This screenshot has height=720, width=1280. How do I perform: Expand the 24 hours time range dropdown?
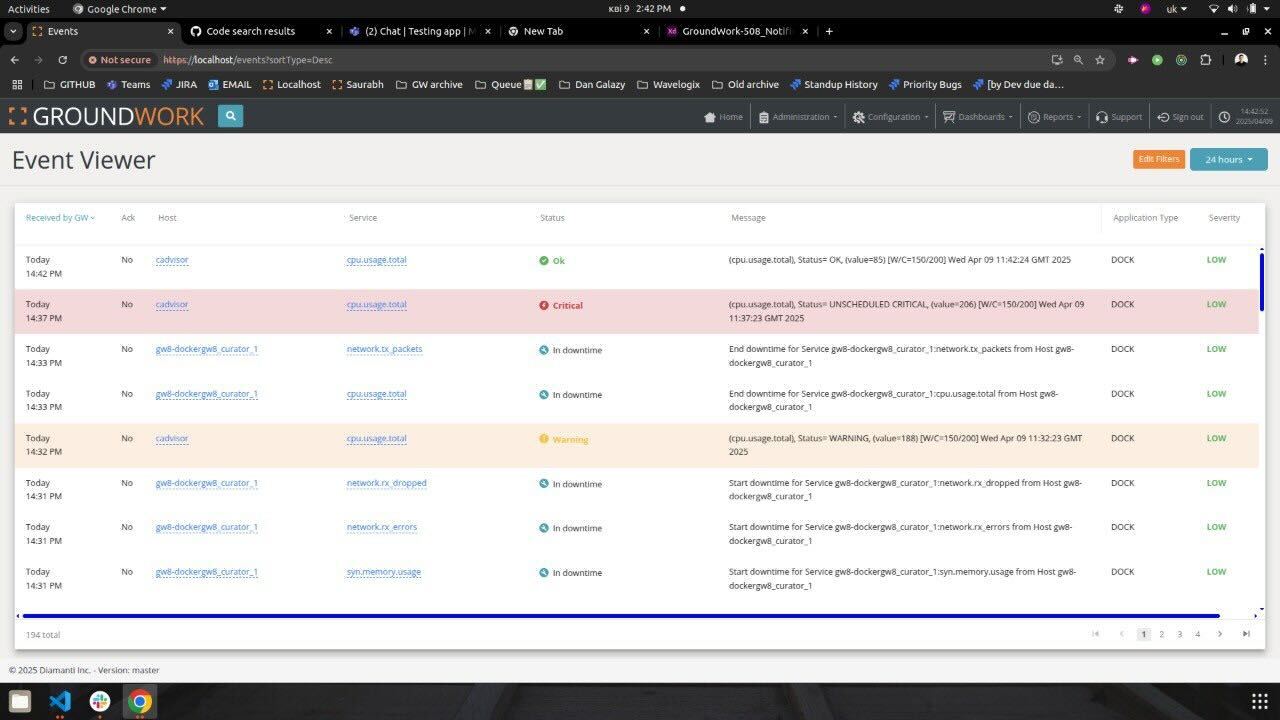click(1228, 159)
